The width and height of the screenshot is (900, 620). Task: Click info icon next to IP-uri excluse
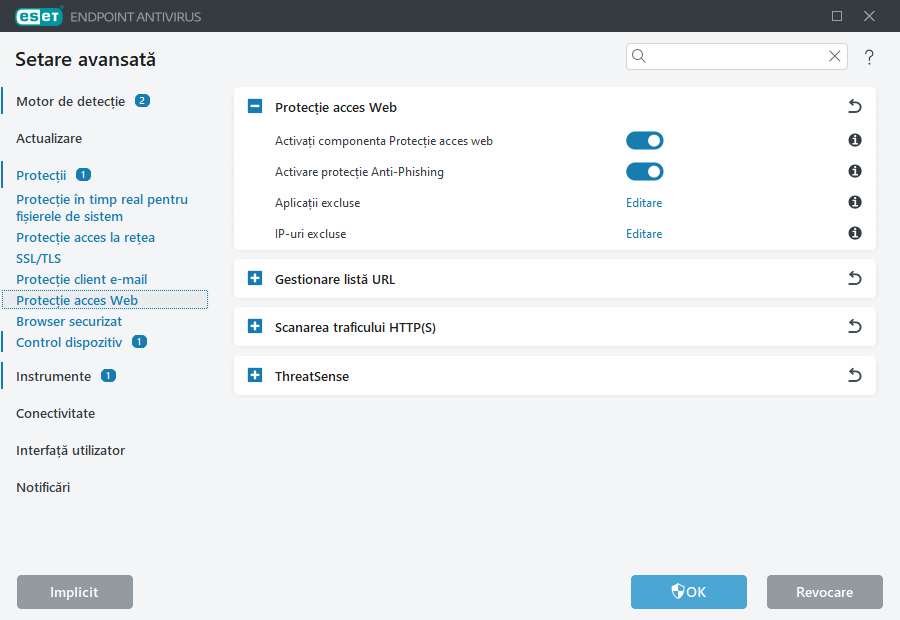[x=855, y=234]
